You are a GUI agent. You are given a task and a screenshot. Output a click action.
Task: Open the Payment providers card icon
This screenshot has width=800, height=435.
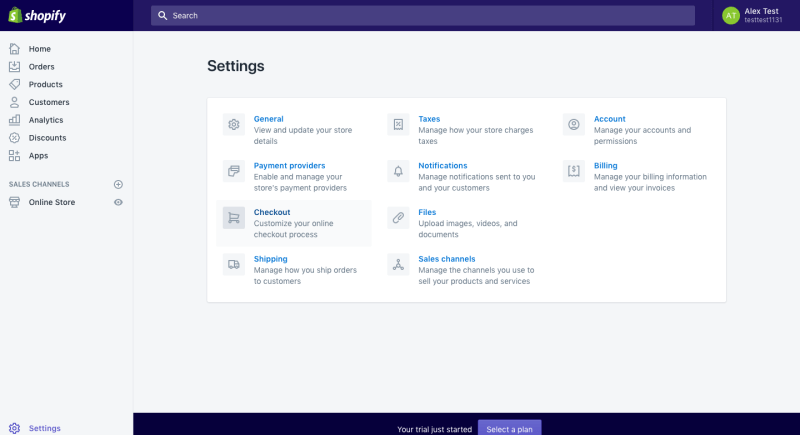tap(234, 171)
